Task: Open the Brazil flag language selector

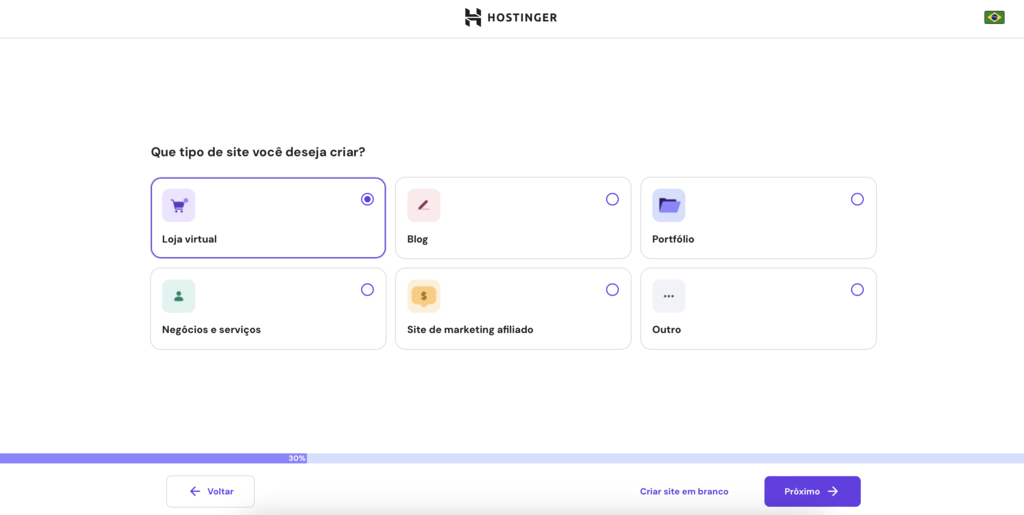Action: [x=994, y=18]
